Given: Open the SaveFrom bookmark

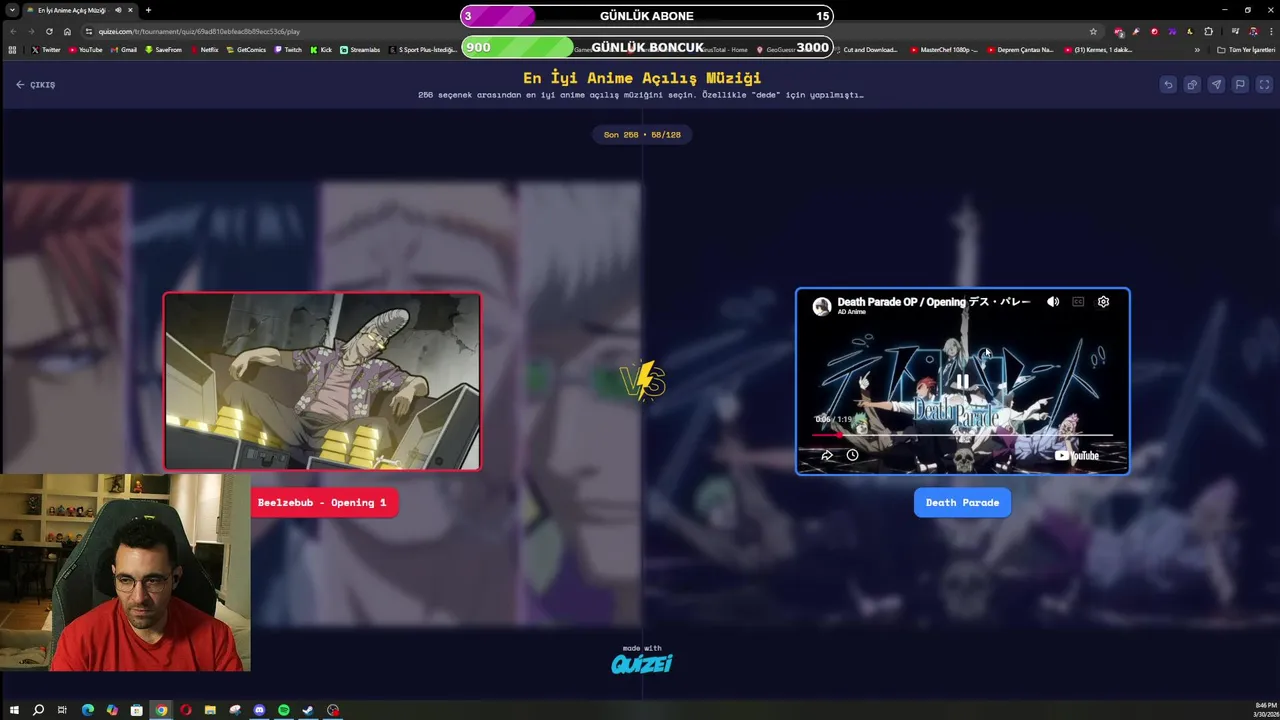Looking at the screenshot, I should (x=164, y=49).
